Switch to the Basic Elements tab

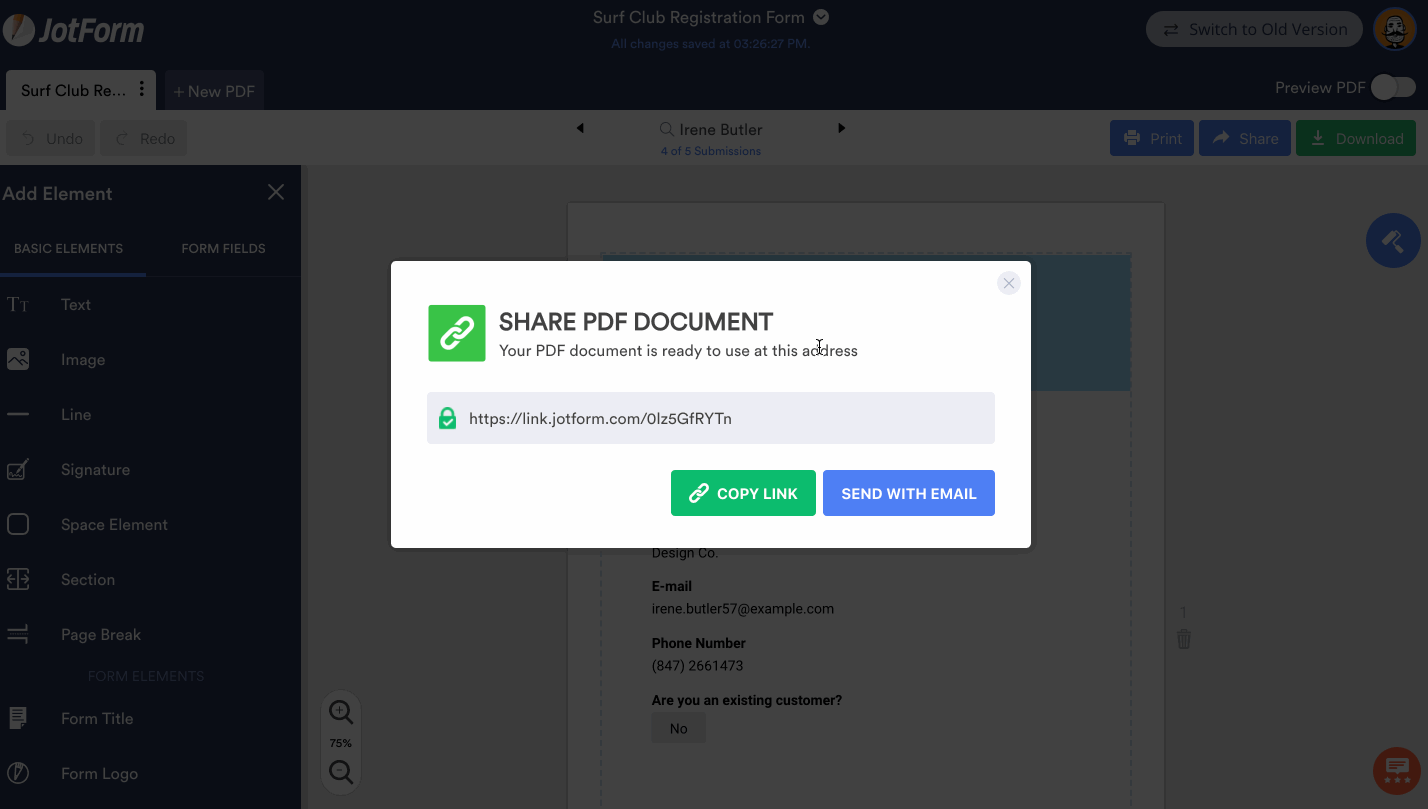[68, 249]
